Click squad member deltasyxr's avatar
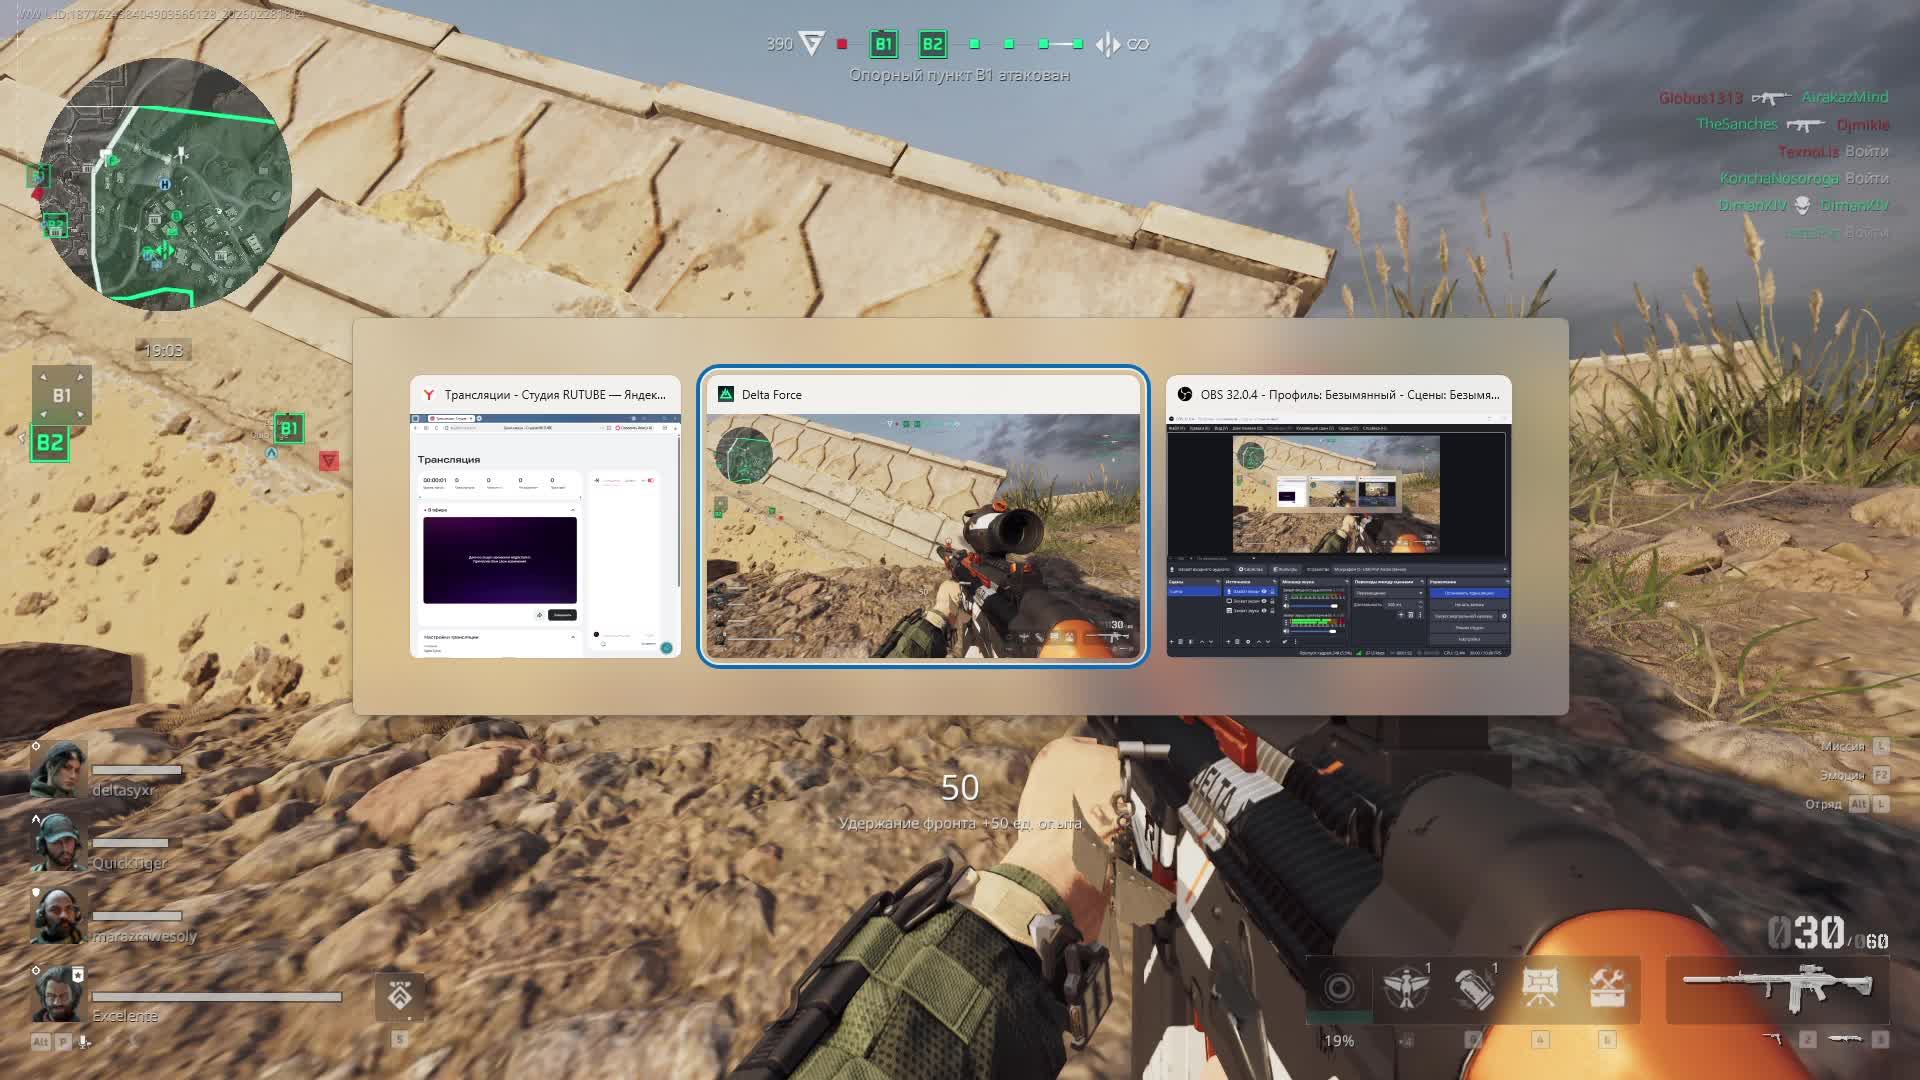The height and width of the screenshot is (1080, 1920). tap(57, 769)
